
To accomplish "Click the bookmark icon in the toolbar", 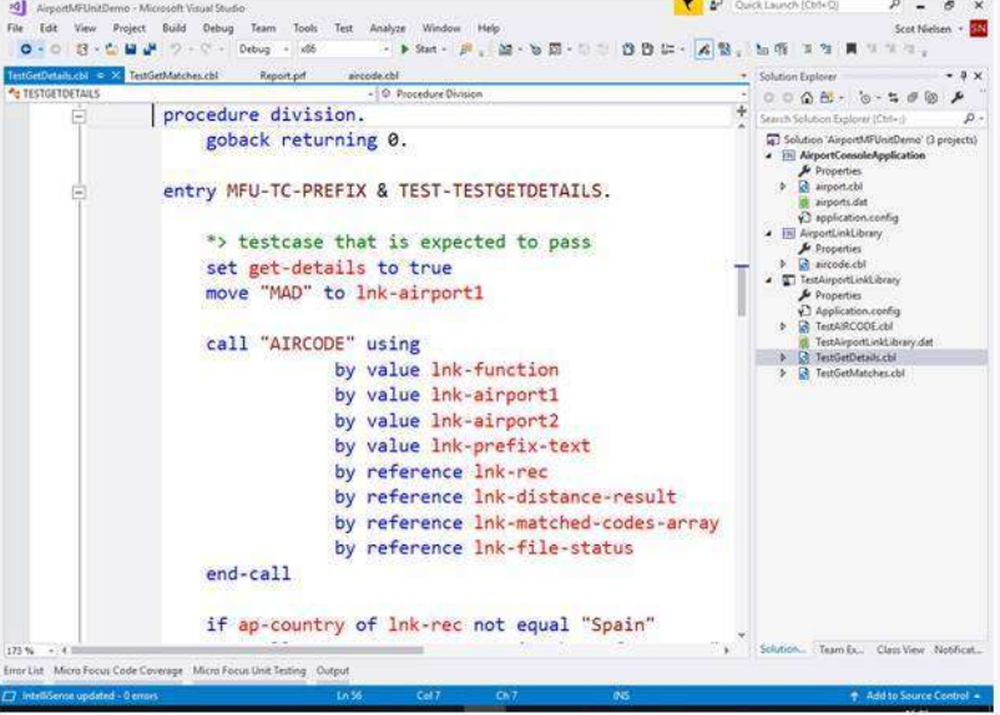I will point(851,49).
